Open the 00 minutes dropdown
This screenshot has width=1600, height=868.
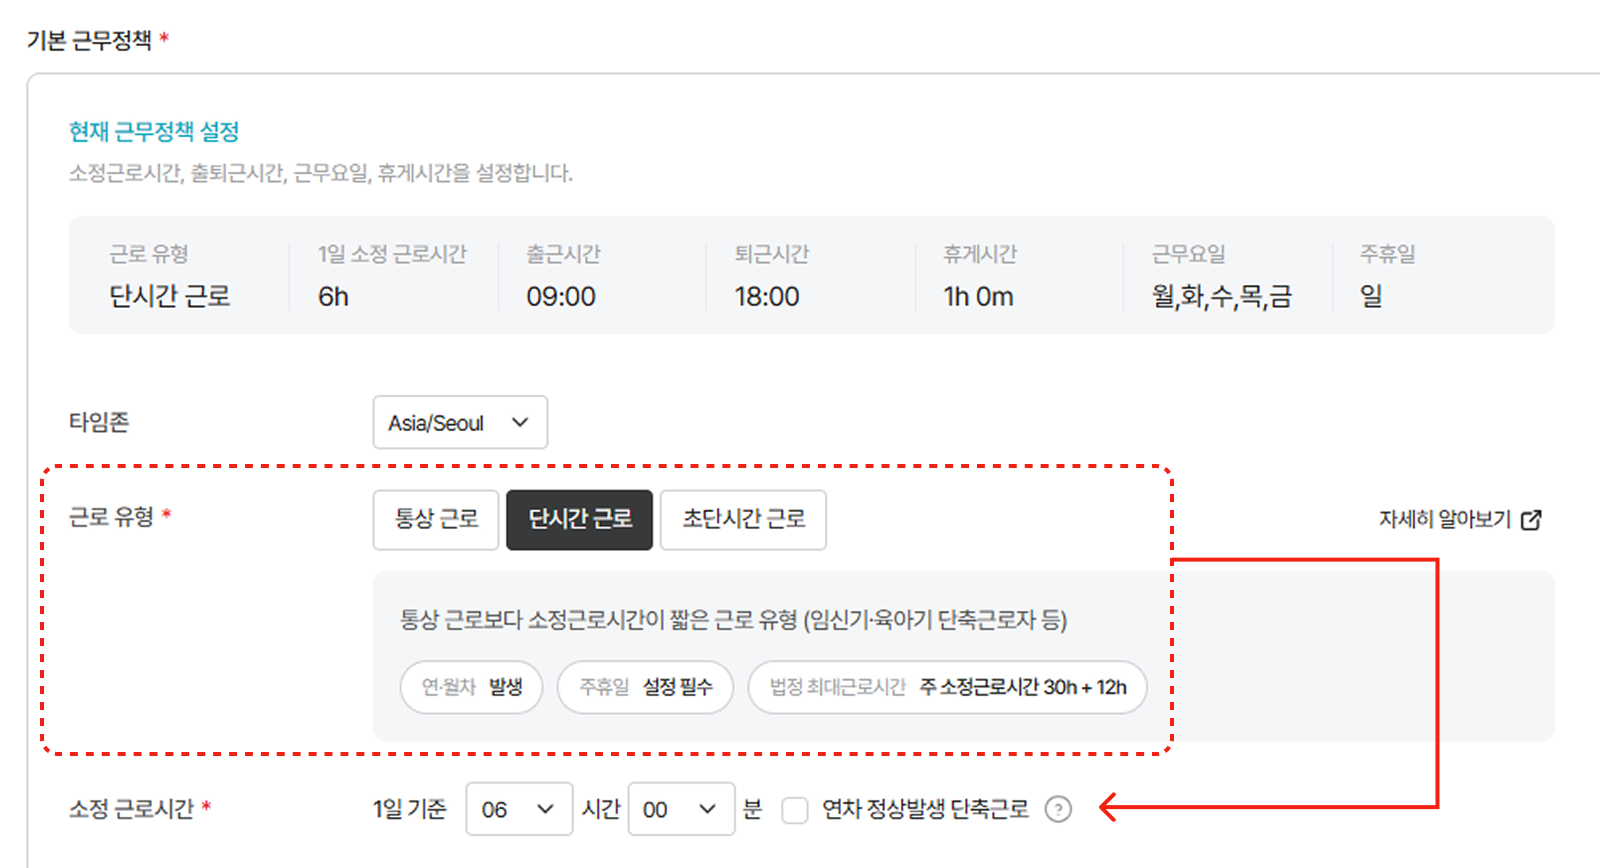pos(681,809)
